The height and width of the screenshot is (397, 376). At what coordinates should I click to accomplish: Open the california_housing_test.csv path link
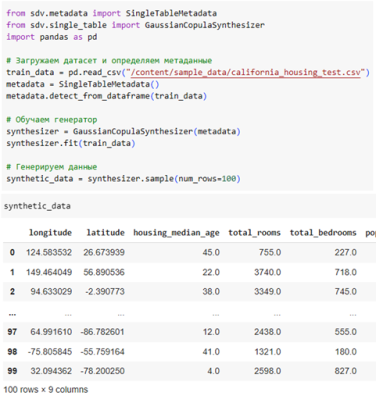246,72
